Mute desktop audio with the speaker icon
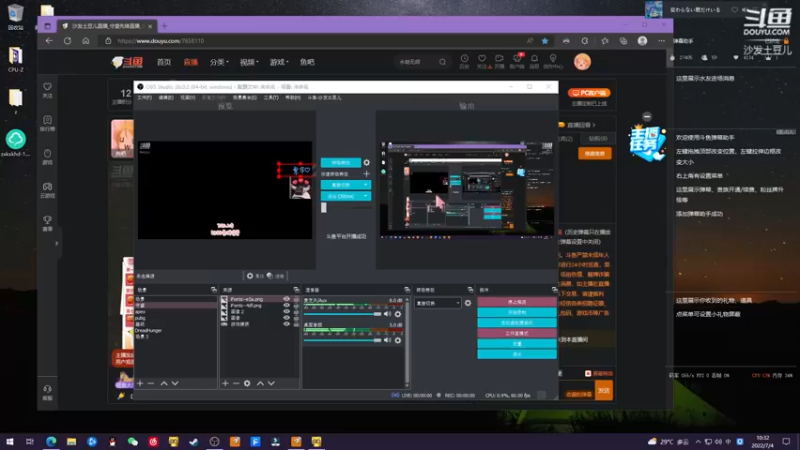The image size is (800, 450). [387, 340]
